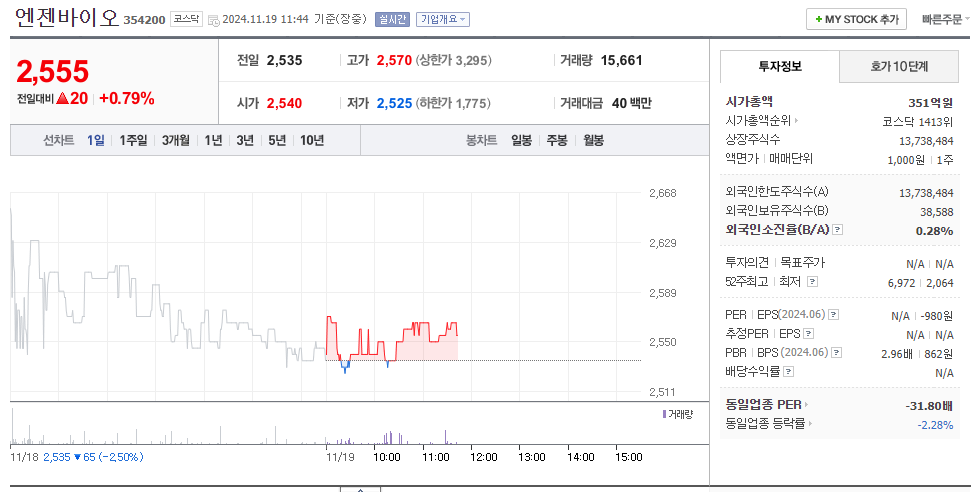The width and height of the screenshot is (977, 492).
Task: Click the 2,668 price axis label
Action: pyautogui.click(x=662, y=193)
